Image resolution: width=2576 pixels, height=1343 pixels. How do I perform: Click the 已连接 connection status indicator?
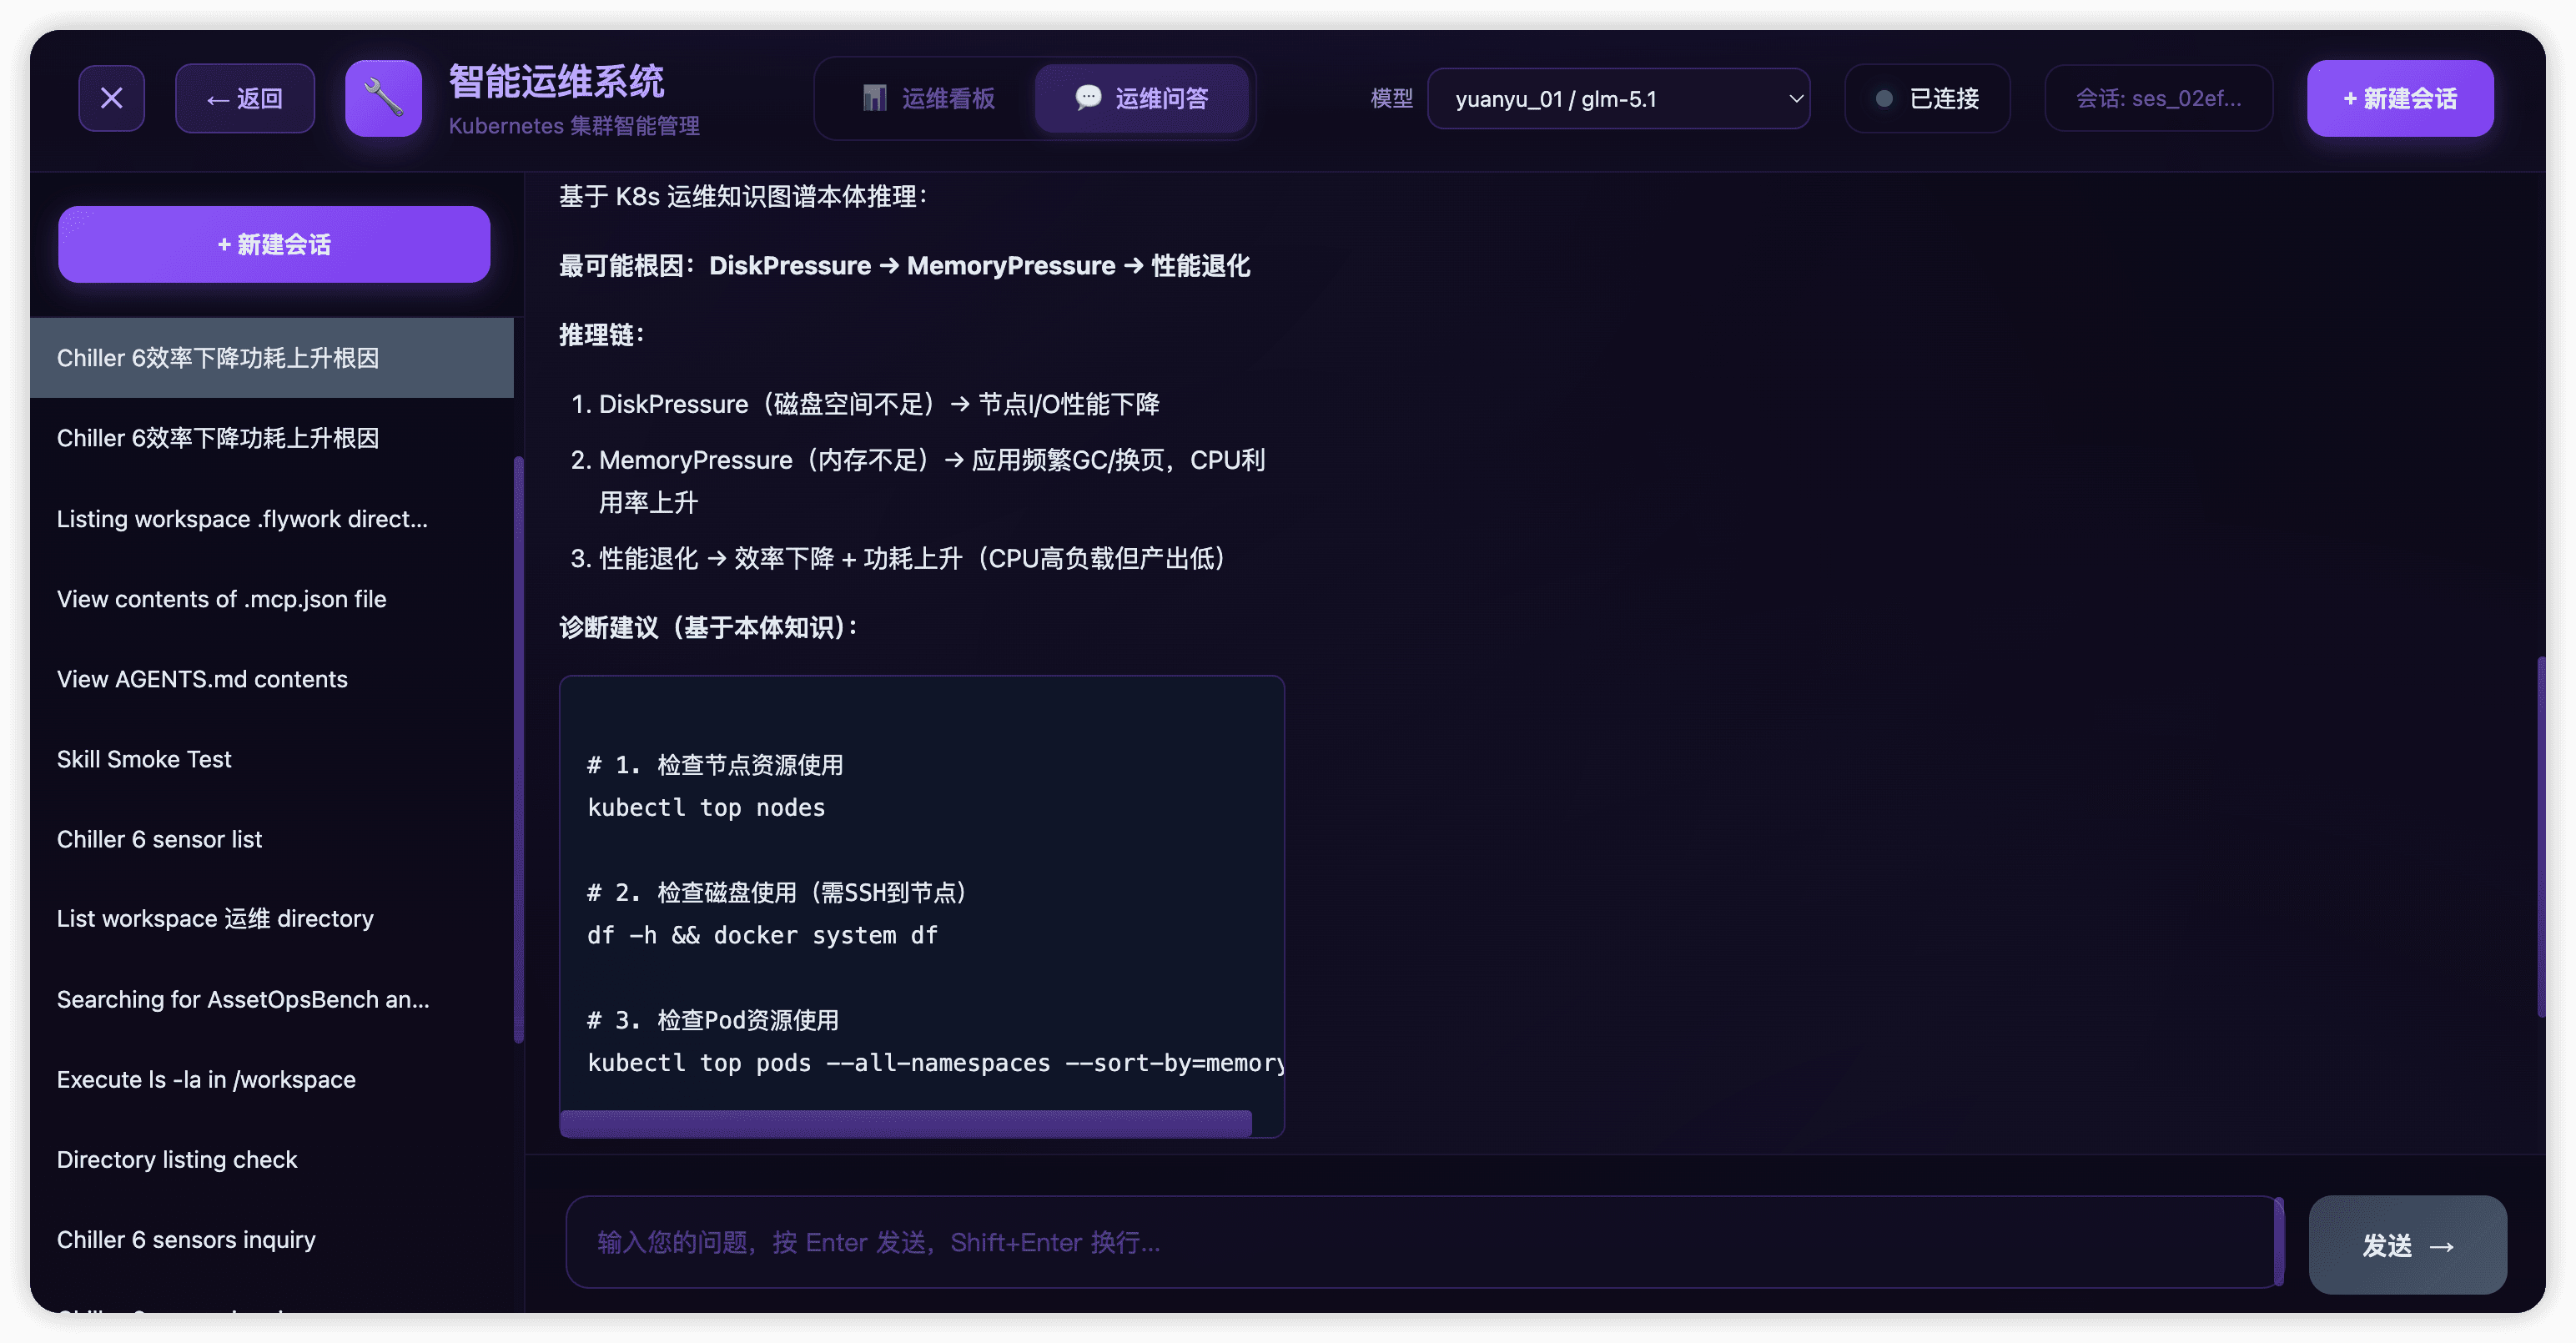click(1927, 98)
